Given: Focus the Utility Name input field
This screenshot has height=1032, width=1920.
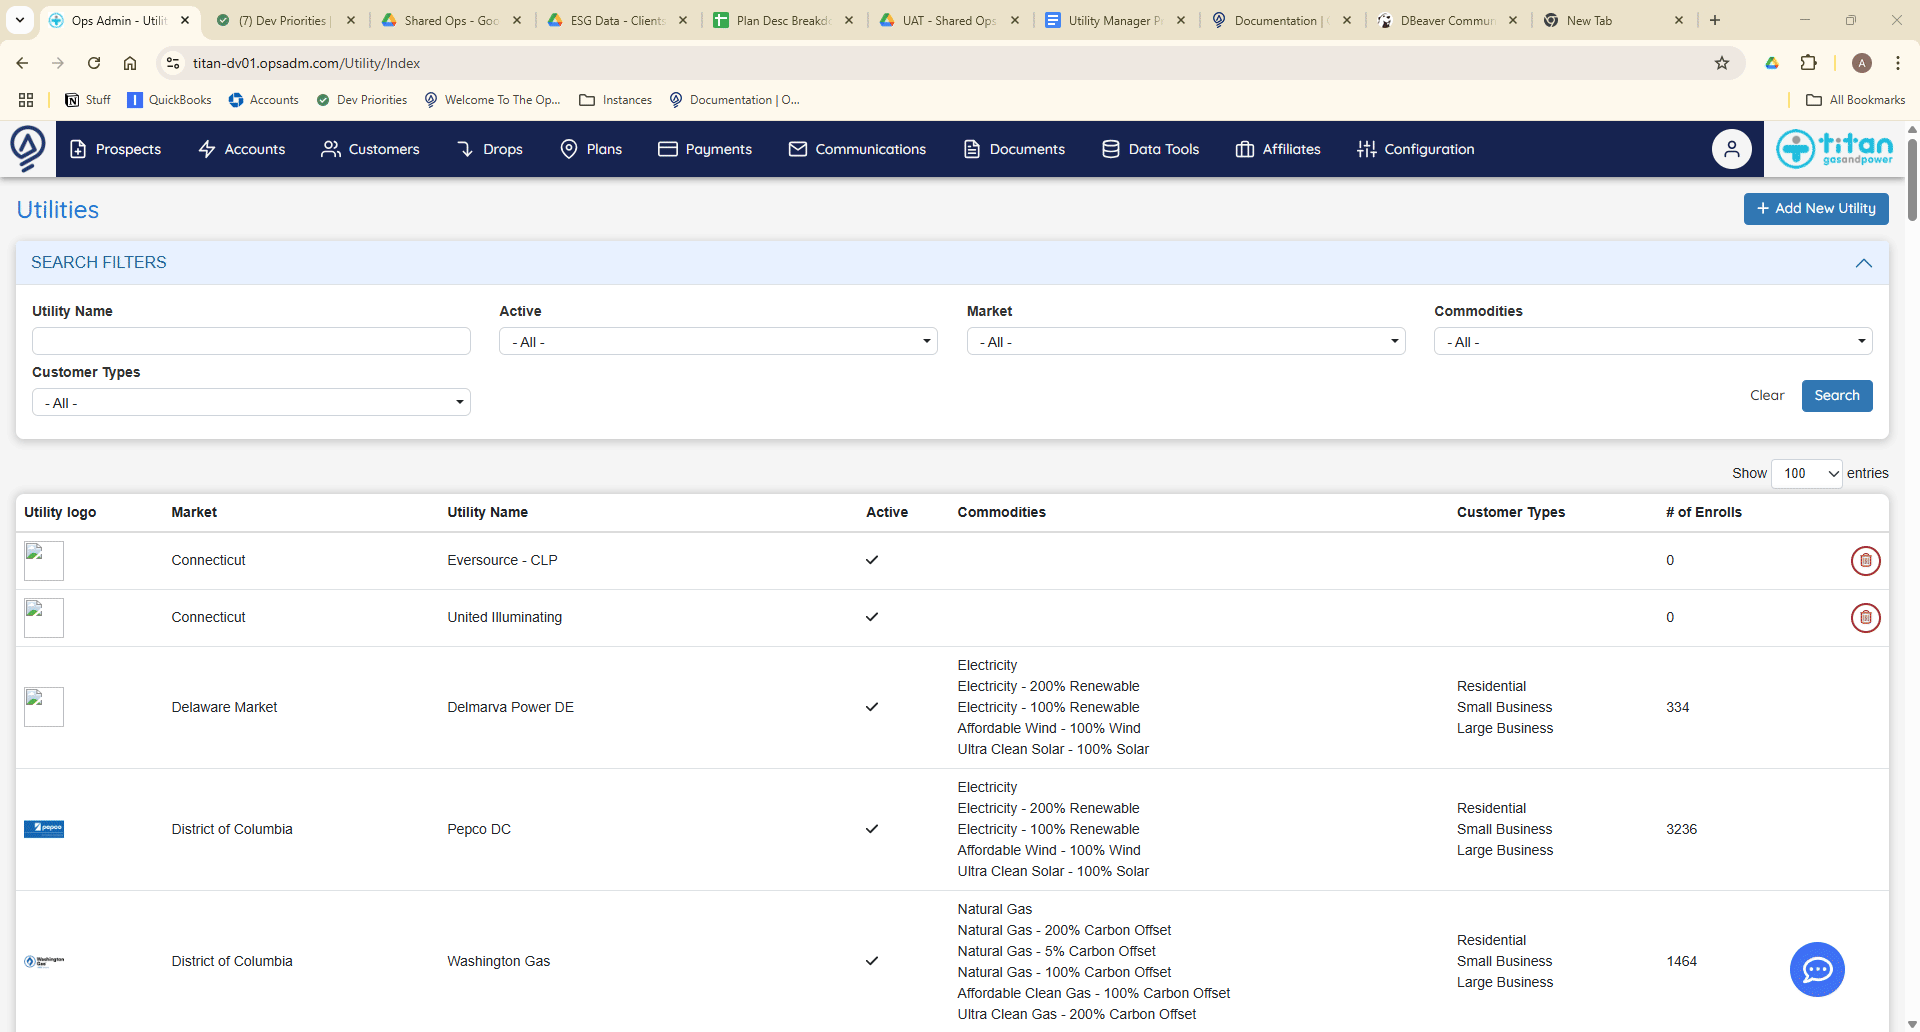Looking at the screenshot, I should point(251,342).
